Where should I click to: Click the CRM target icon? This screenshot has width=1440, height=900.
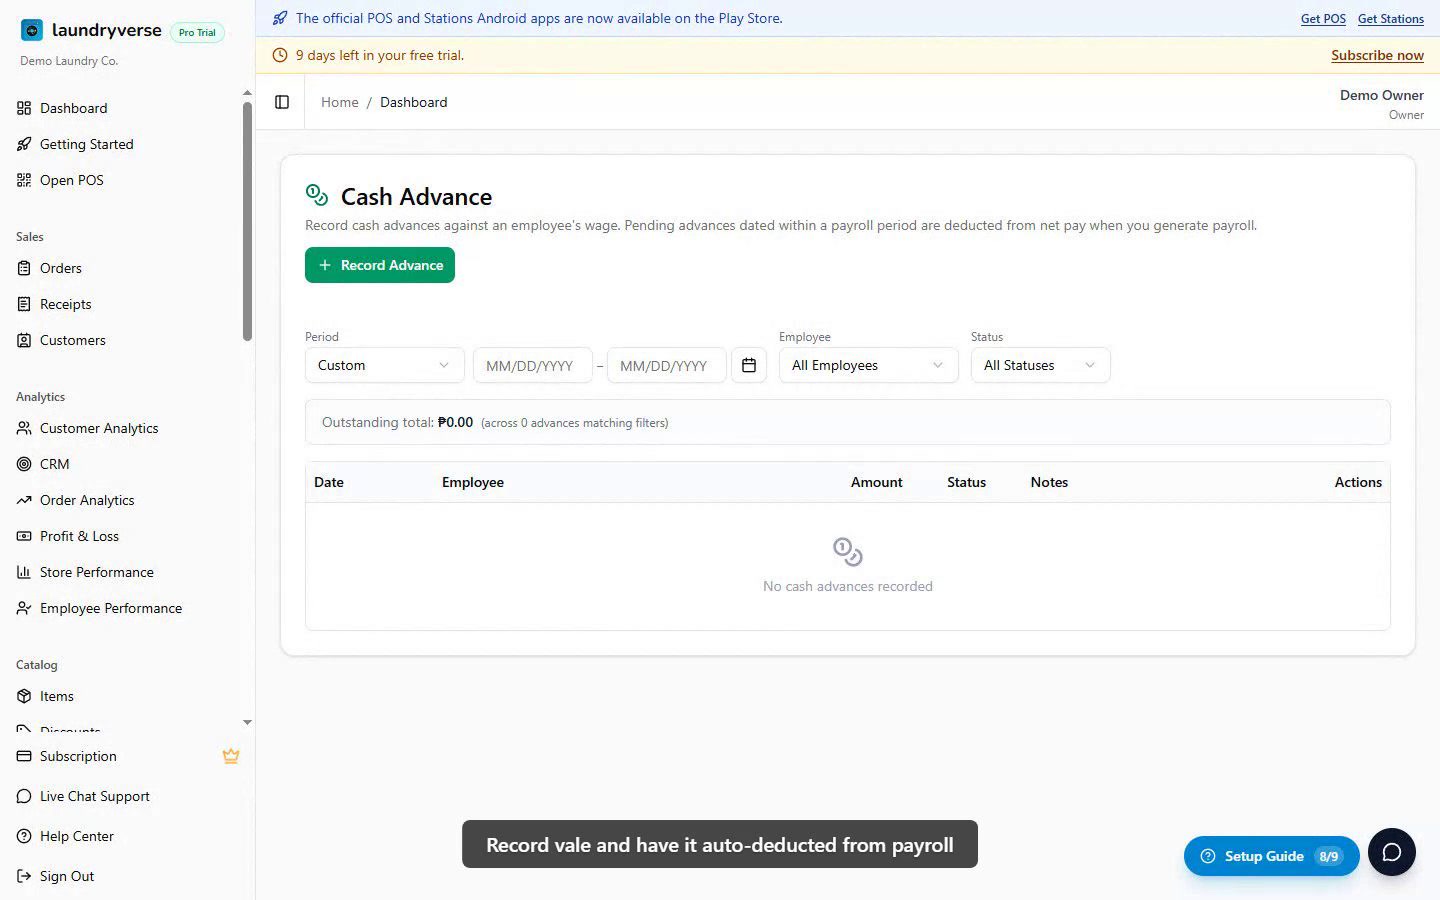pos(24,464)
